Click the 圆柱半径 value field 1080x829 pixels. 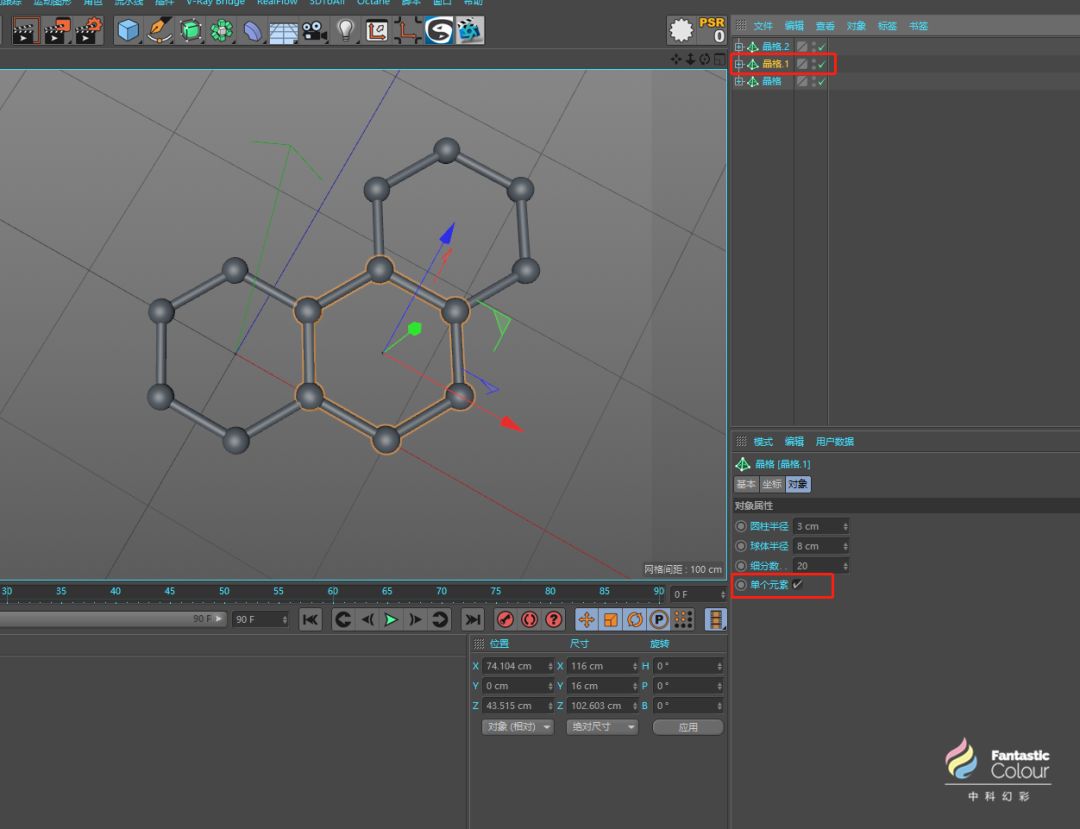[818, 526]
